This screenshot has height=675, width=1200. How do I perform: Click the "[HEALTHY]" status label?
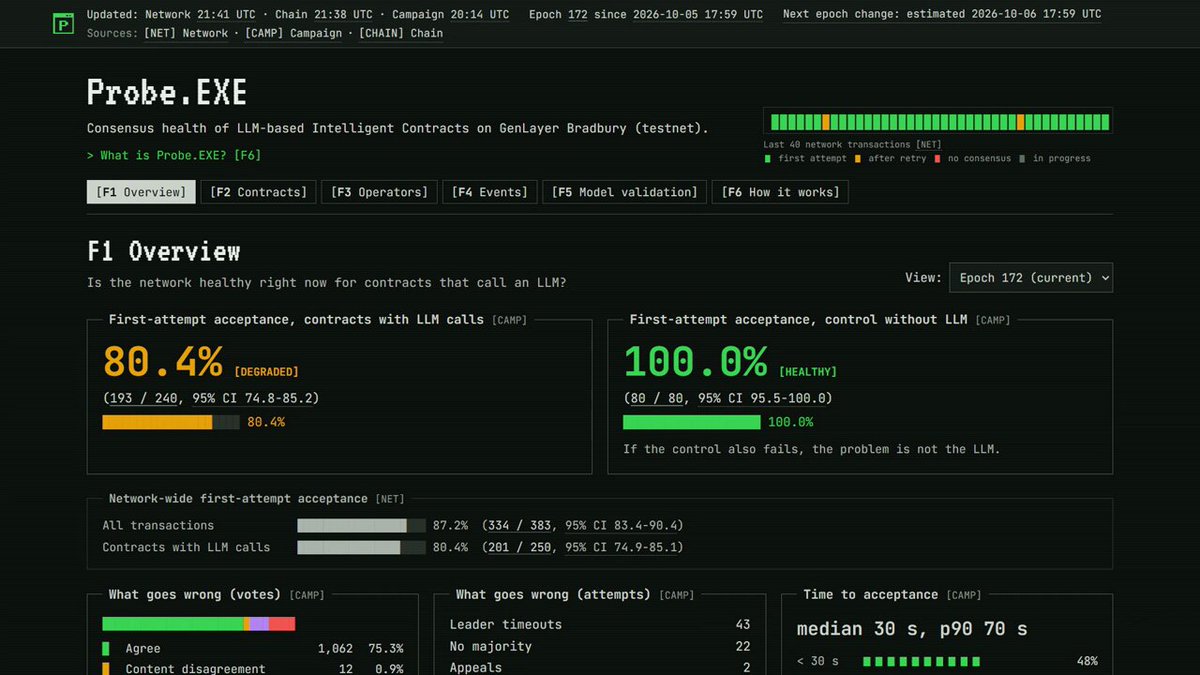point(808,372)
